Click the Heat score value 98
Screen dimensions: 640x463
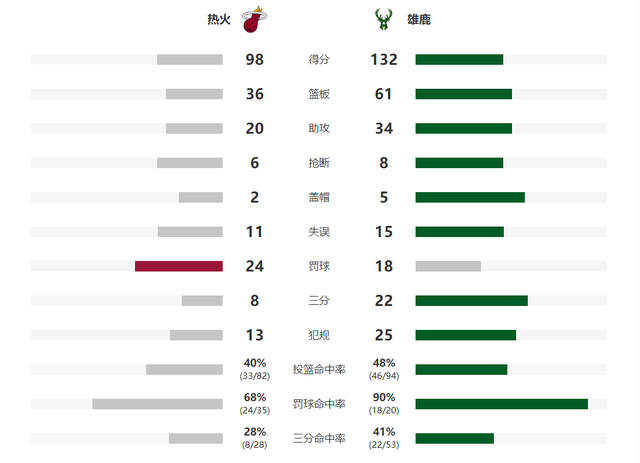255,60
